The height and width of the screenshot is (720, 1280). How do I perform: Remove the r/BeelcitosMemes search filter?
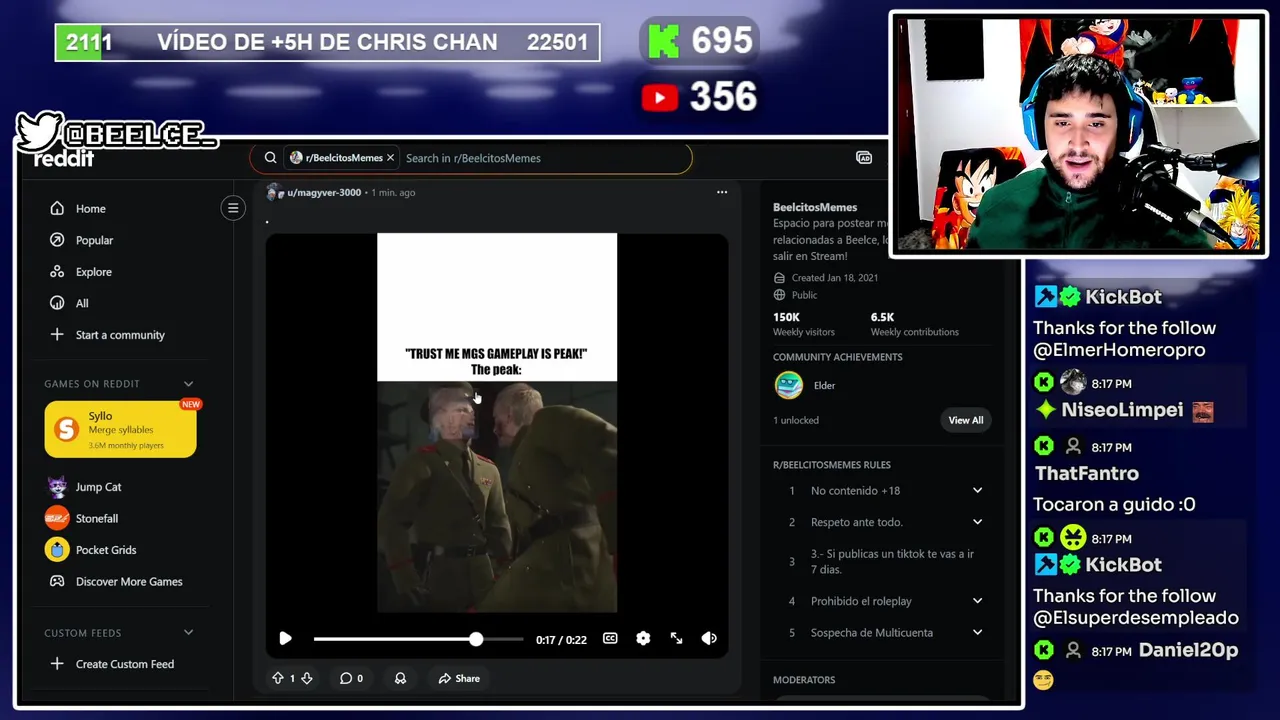(391, 158)
